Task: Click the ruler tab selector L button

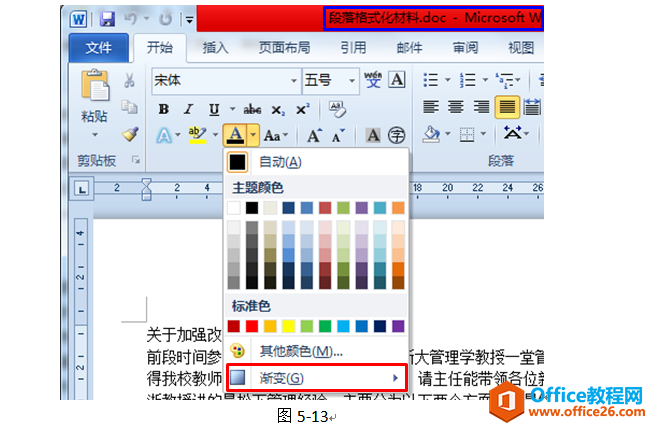Action: [82, 189]
